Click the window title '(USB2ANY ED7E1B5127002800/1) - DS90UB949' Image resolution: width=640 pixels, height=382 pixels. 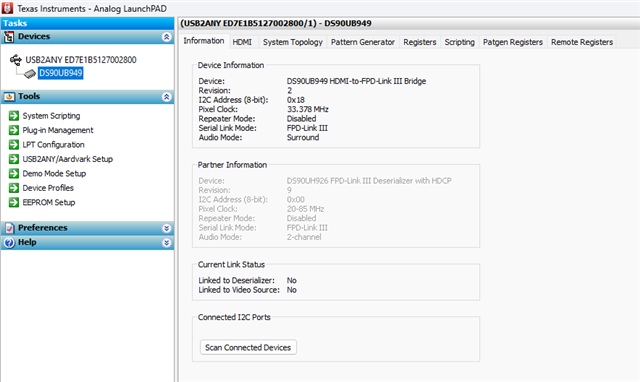(x=276, y=23)
